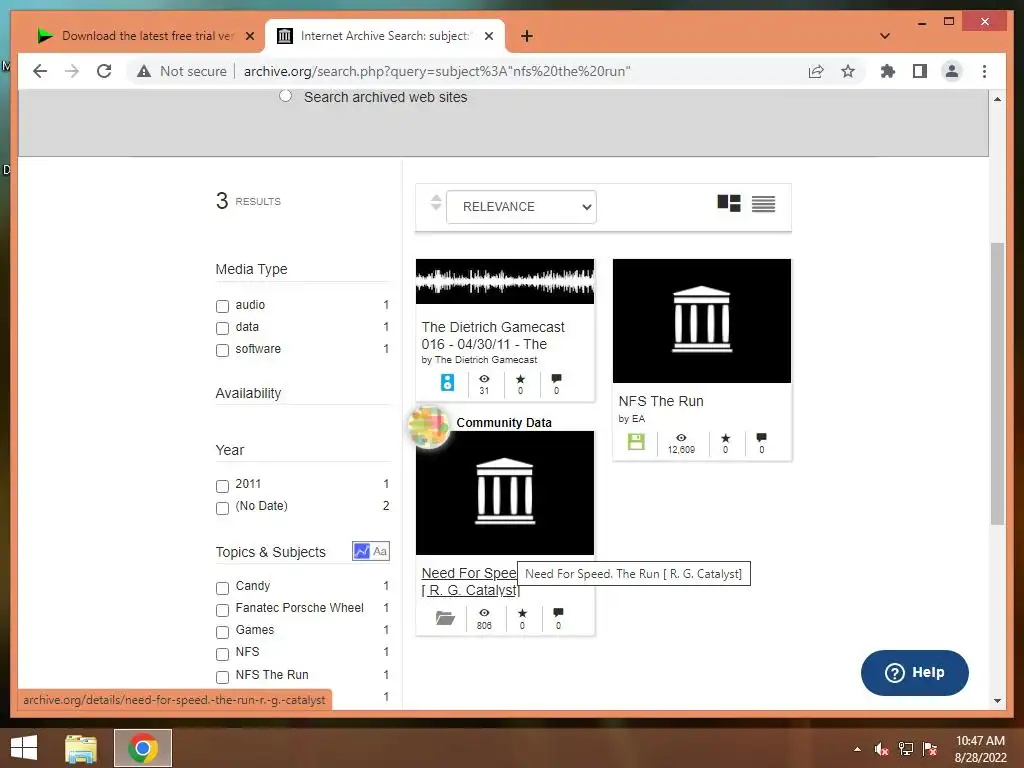Click the Community Data colorful circle icon
1024x768 pixels.
428,428
